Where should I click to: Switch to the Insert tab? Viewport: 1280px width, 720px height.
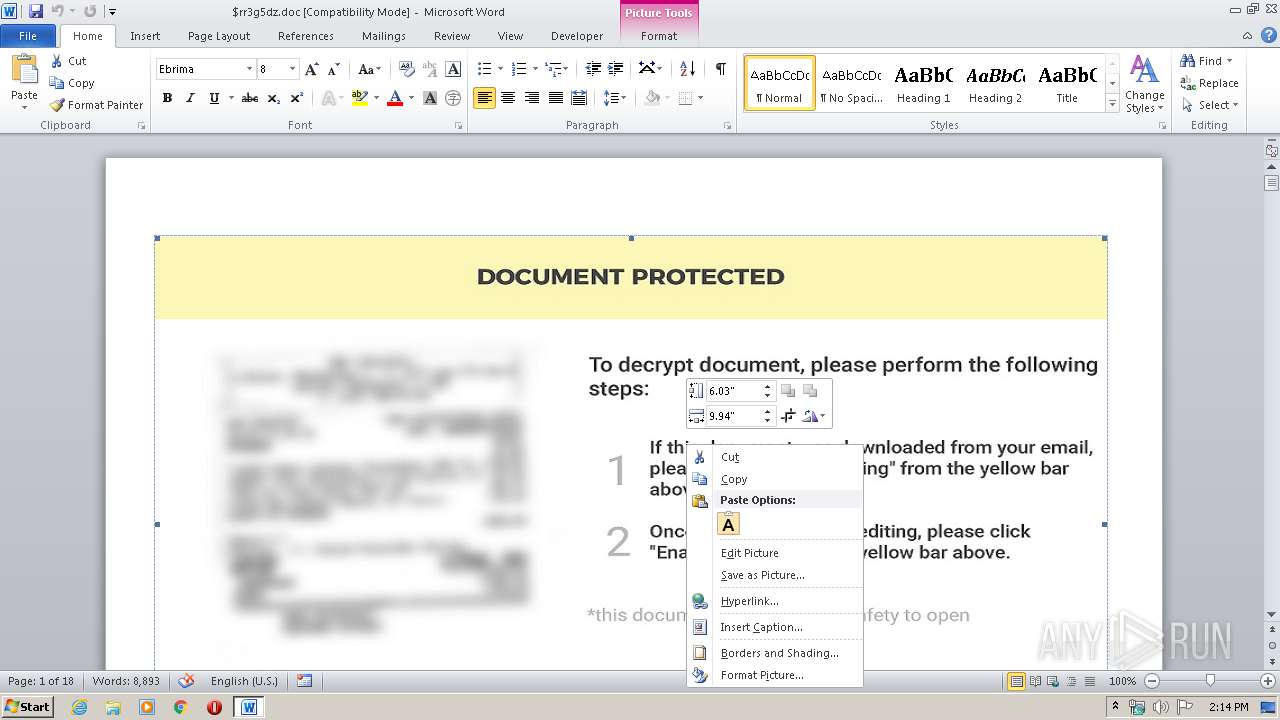[145, 36]
